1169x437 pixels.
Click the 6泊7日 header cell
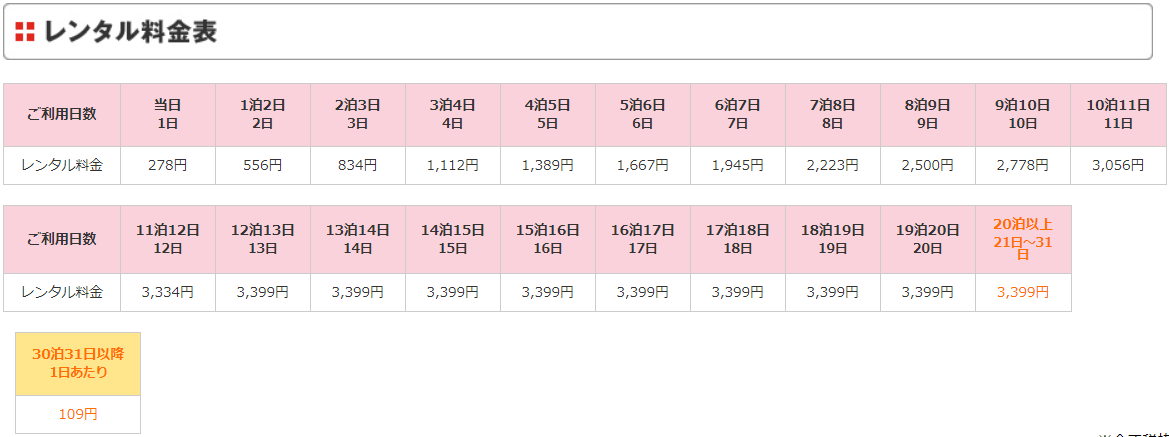[737, 114]
